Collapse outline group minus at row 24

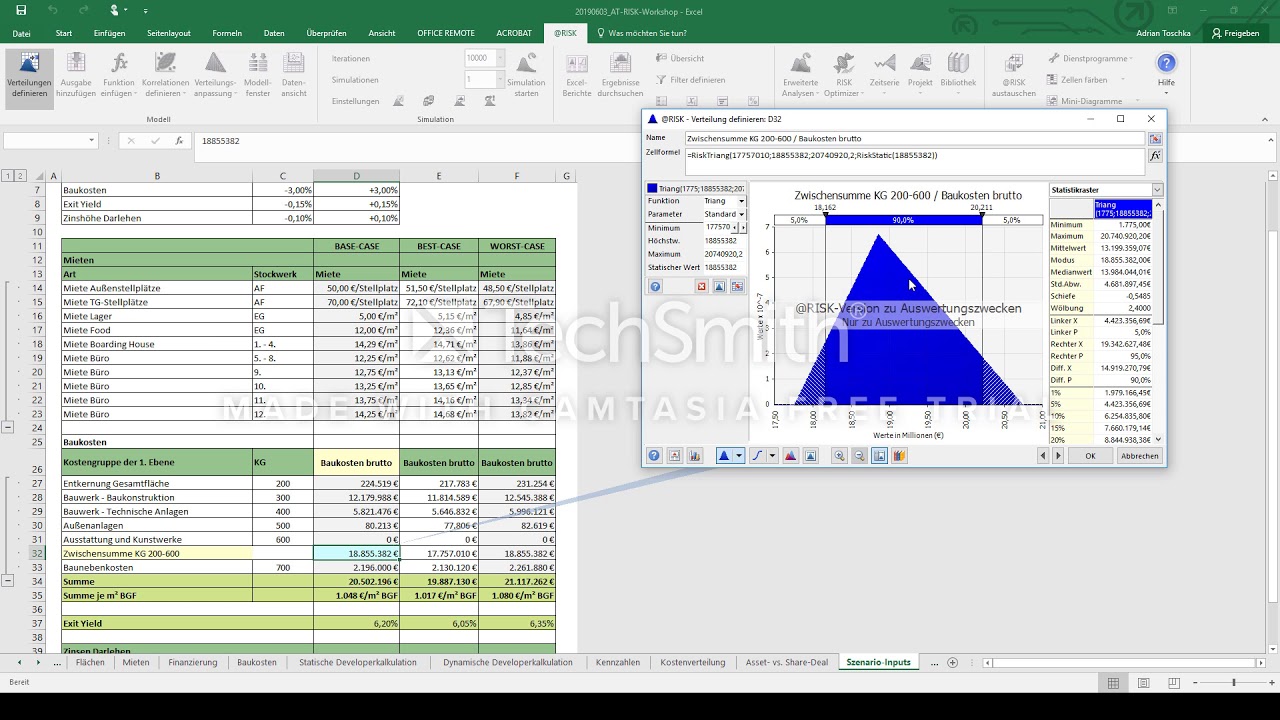[8, 427]
